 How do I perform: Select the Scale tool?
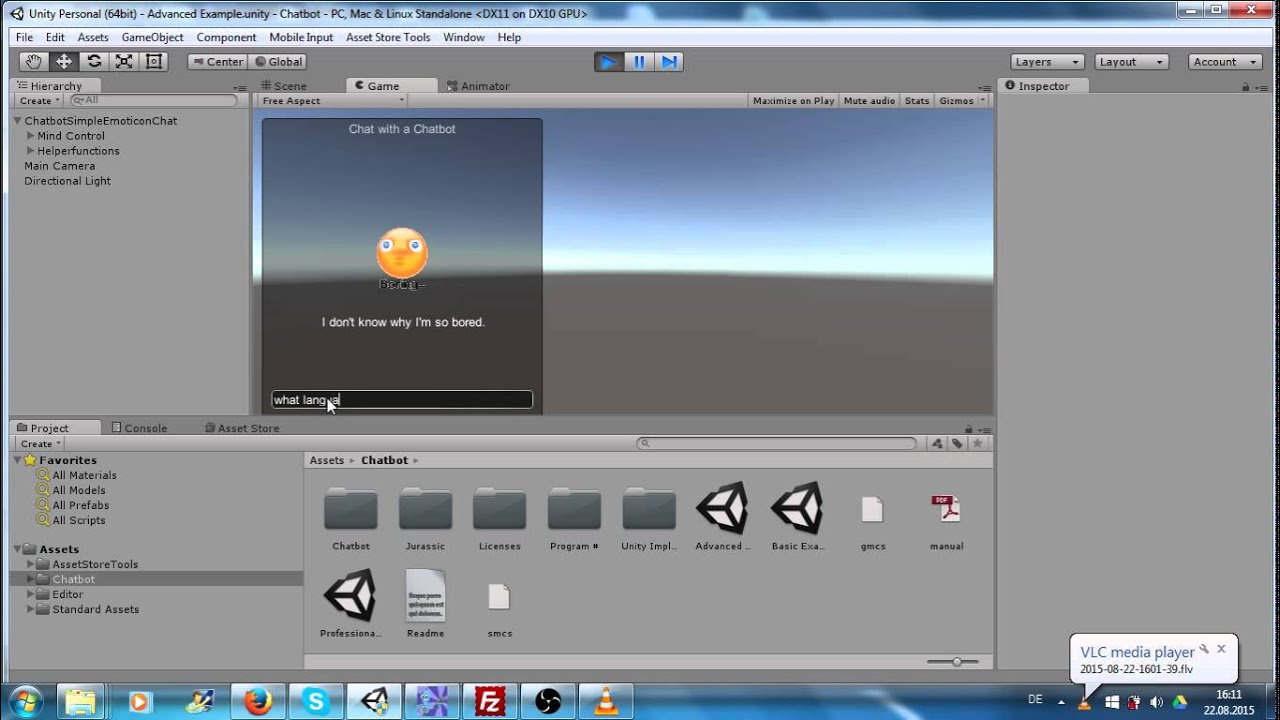124,62
